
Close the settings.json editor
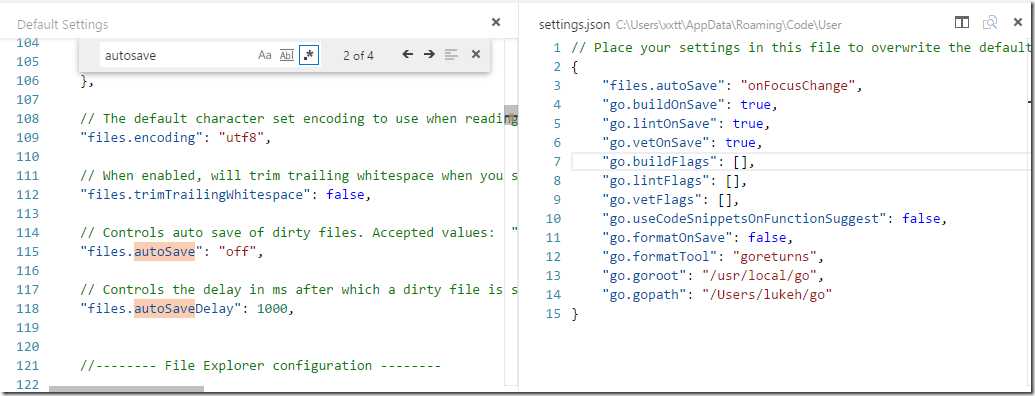[x=1018, y=22]
